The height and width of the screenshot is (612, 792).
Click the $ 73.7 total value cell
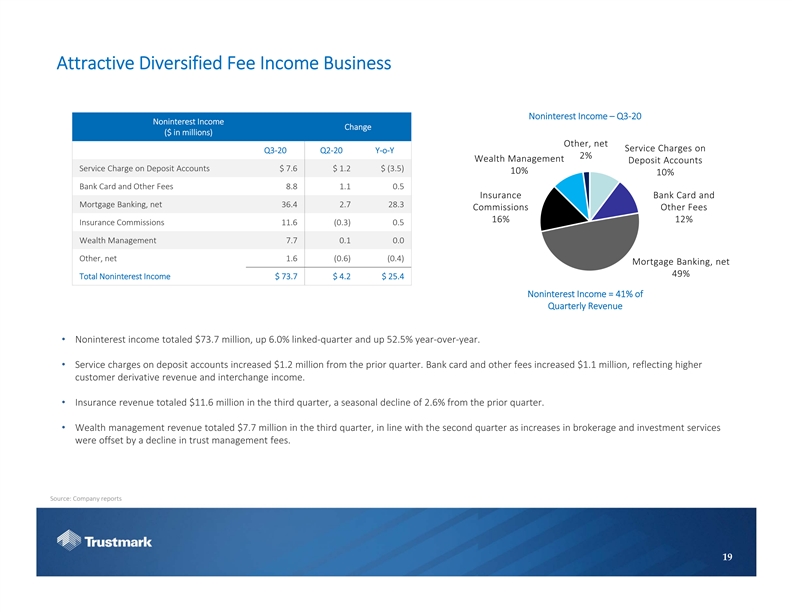tap(285, 276)
